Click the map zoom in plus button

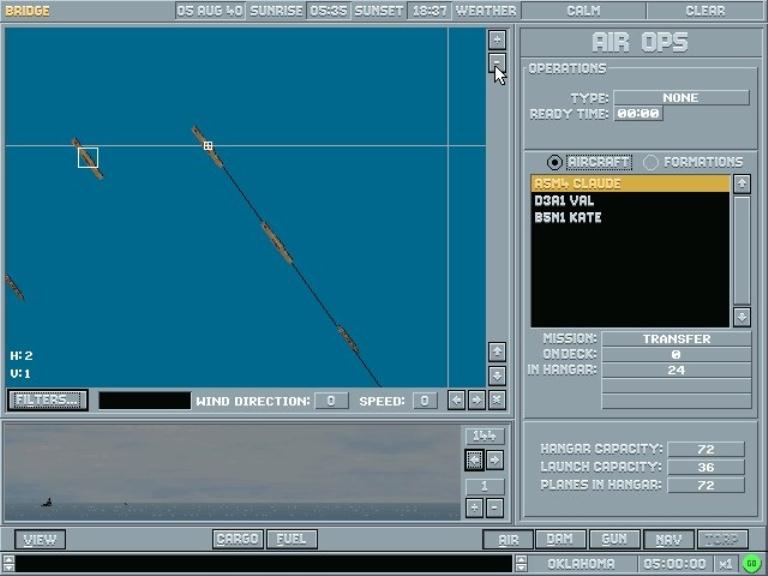click(497, 39)
